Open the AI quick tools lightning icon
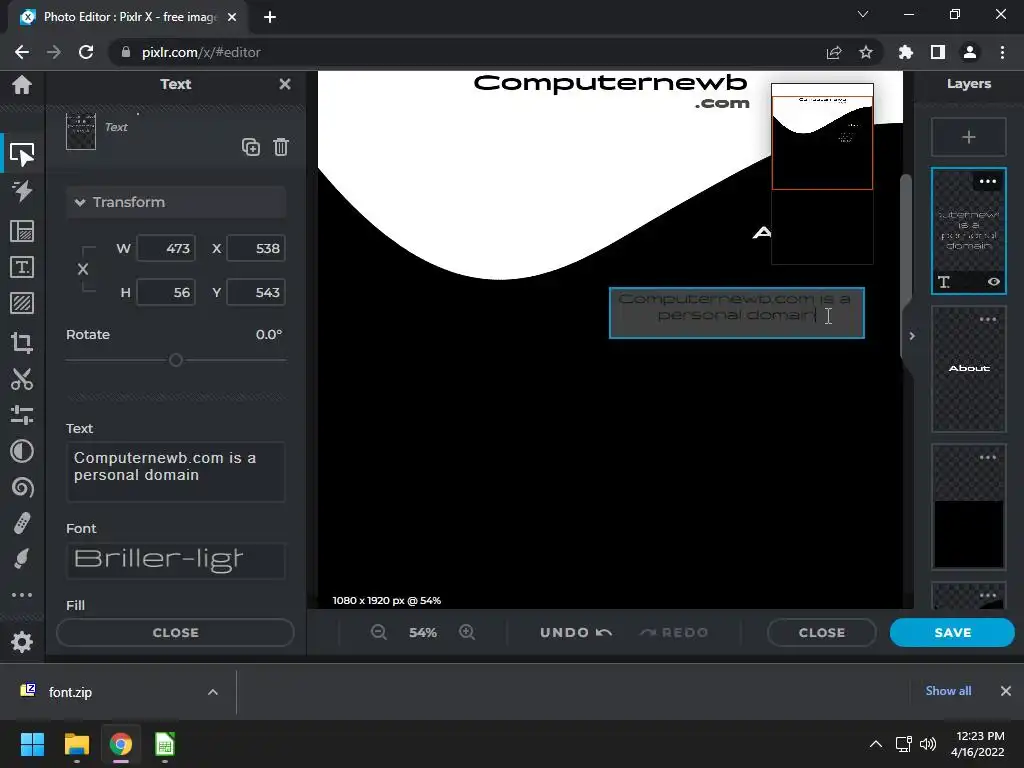The width and height of the screenshot is (1024, 768). point(22,191)
